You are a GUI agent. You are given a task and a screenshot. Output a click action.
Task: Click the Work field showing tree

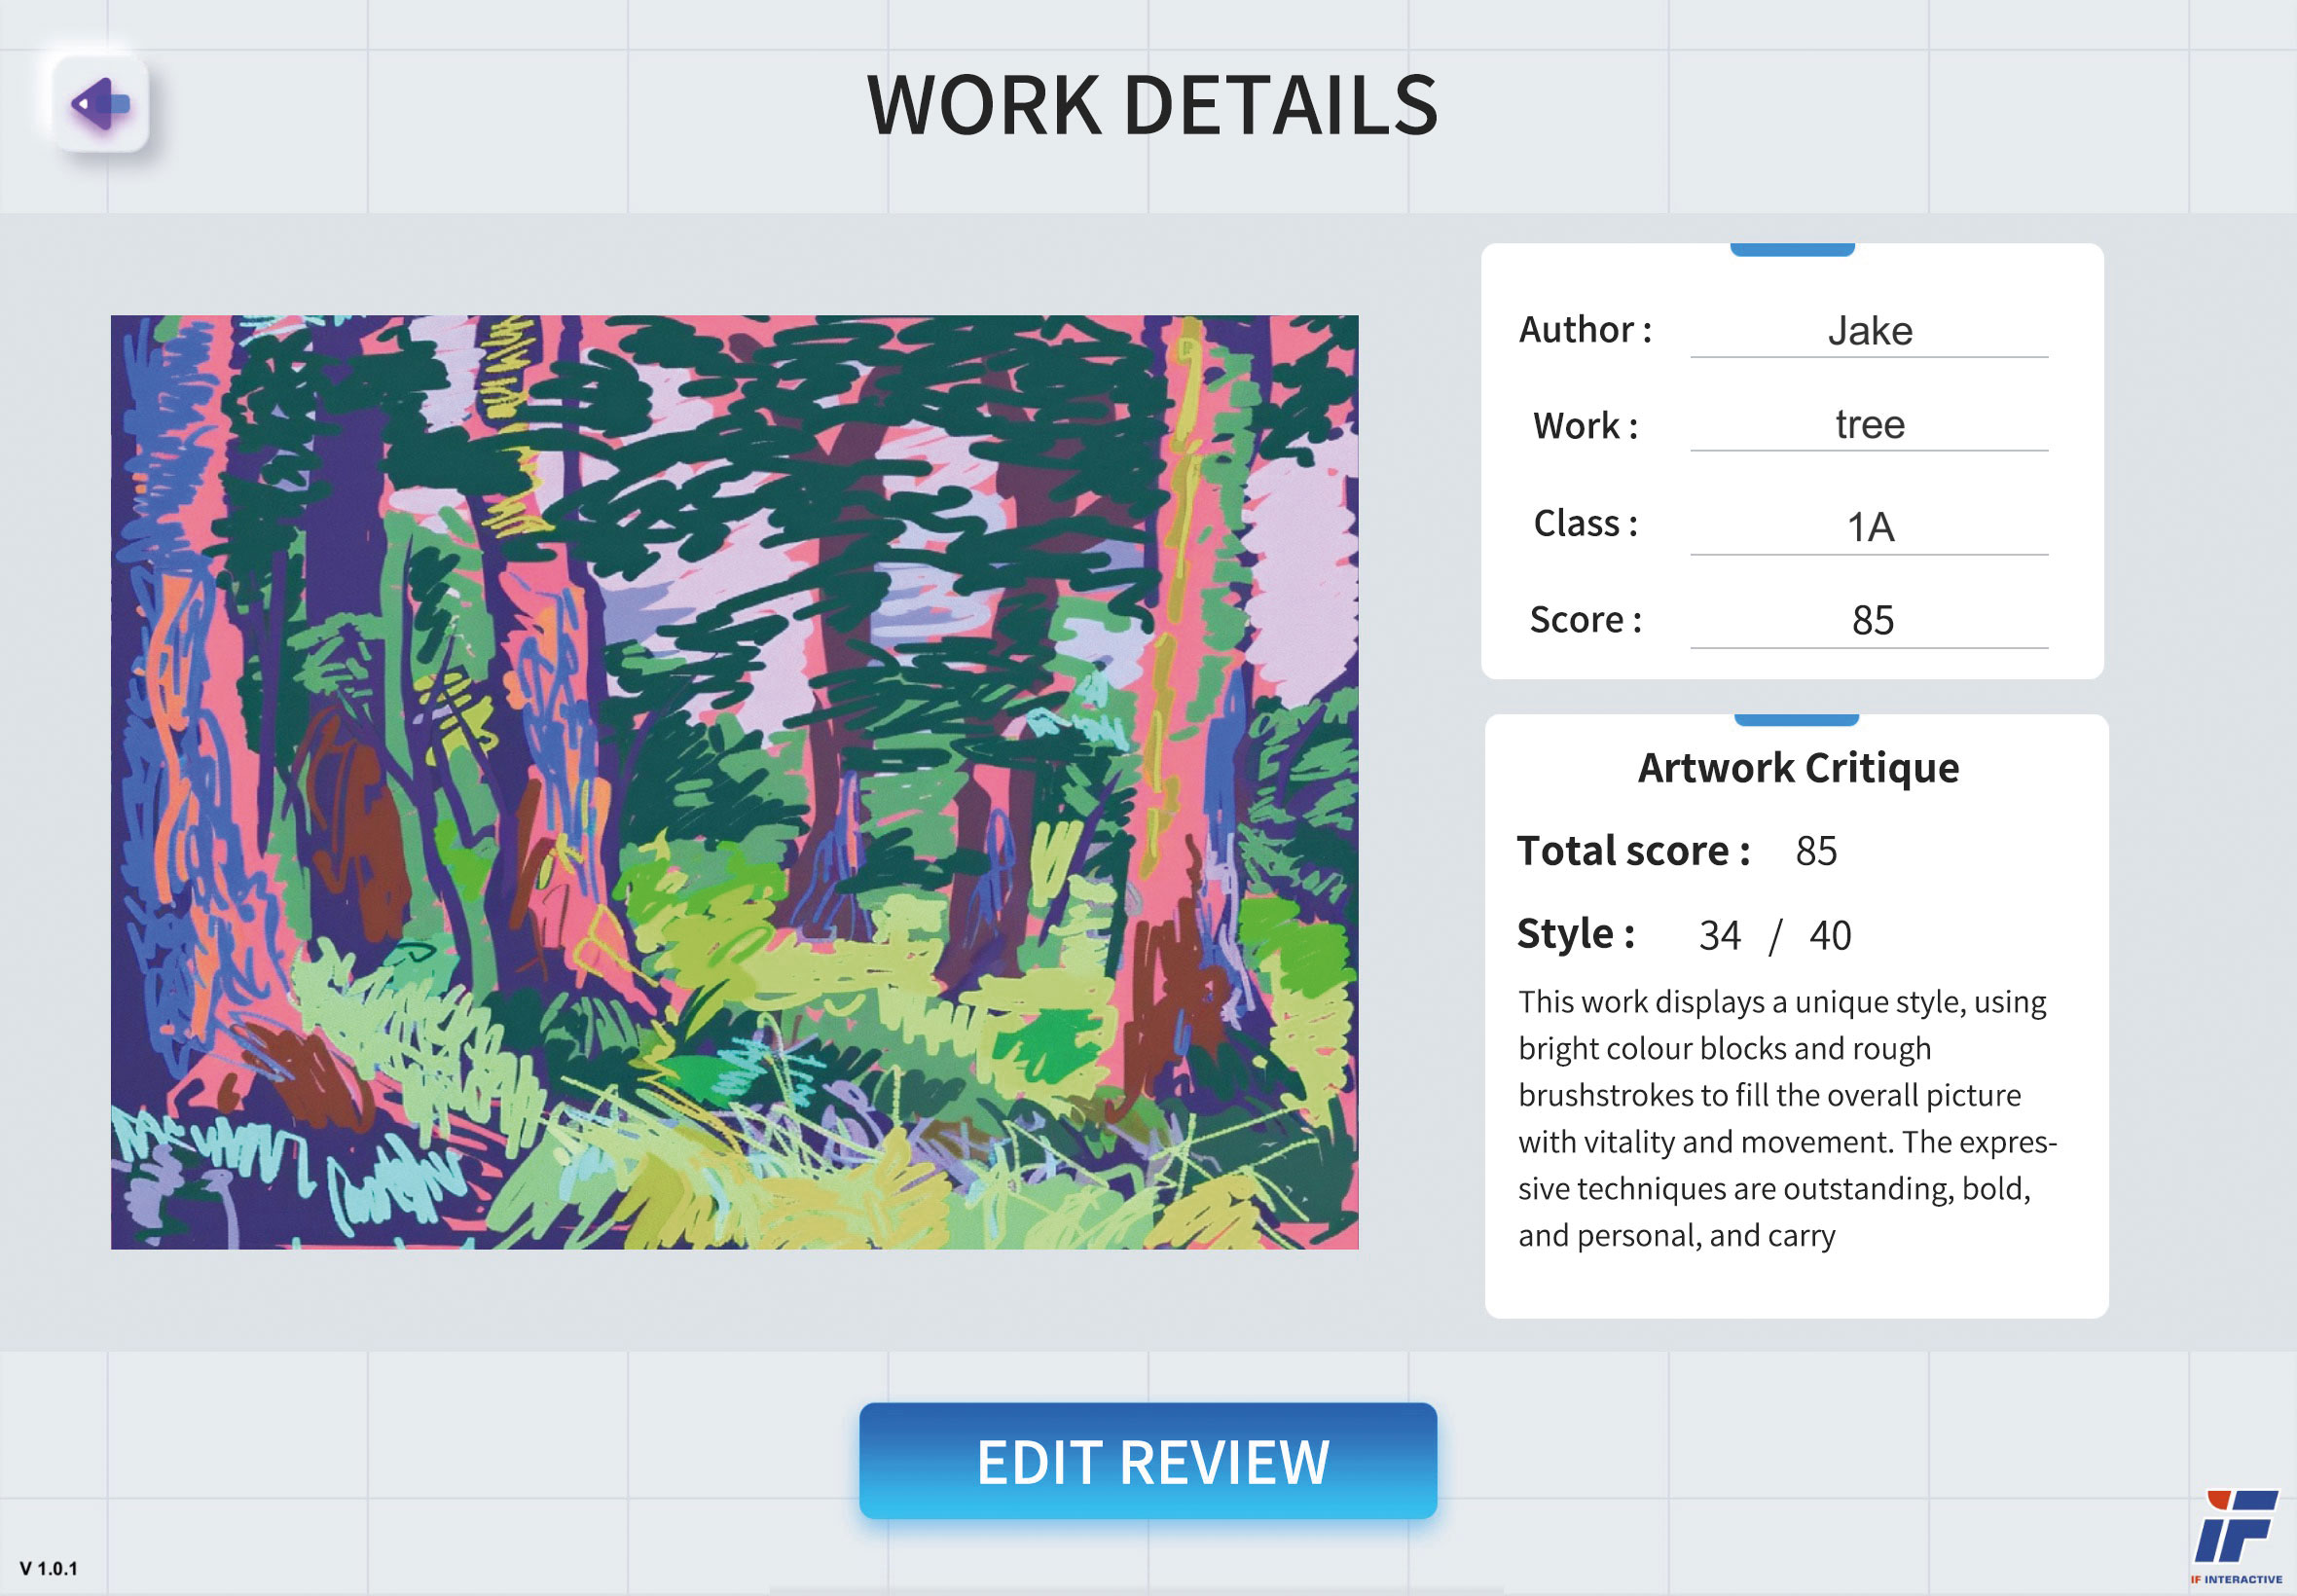pyautogui.click(x=1868, y=425)
